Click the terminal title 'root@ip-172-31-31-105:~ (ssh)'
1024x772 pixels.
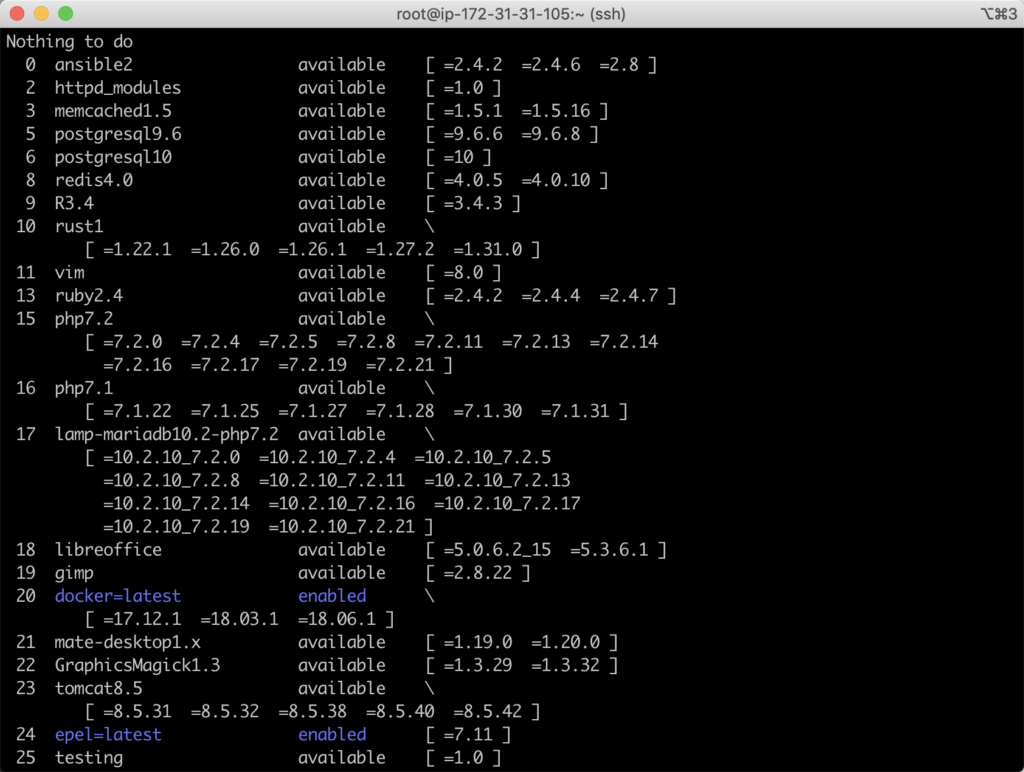tap(511, 14)
